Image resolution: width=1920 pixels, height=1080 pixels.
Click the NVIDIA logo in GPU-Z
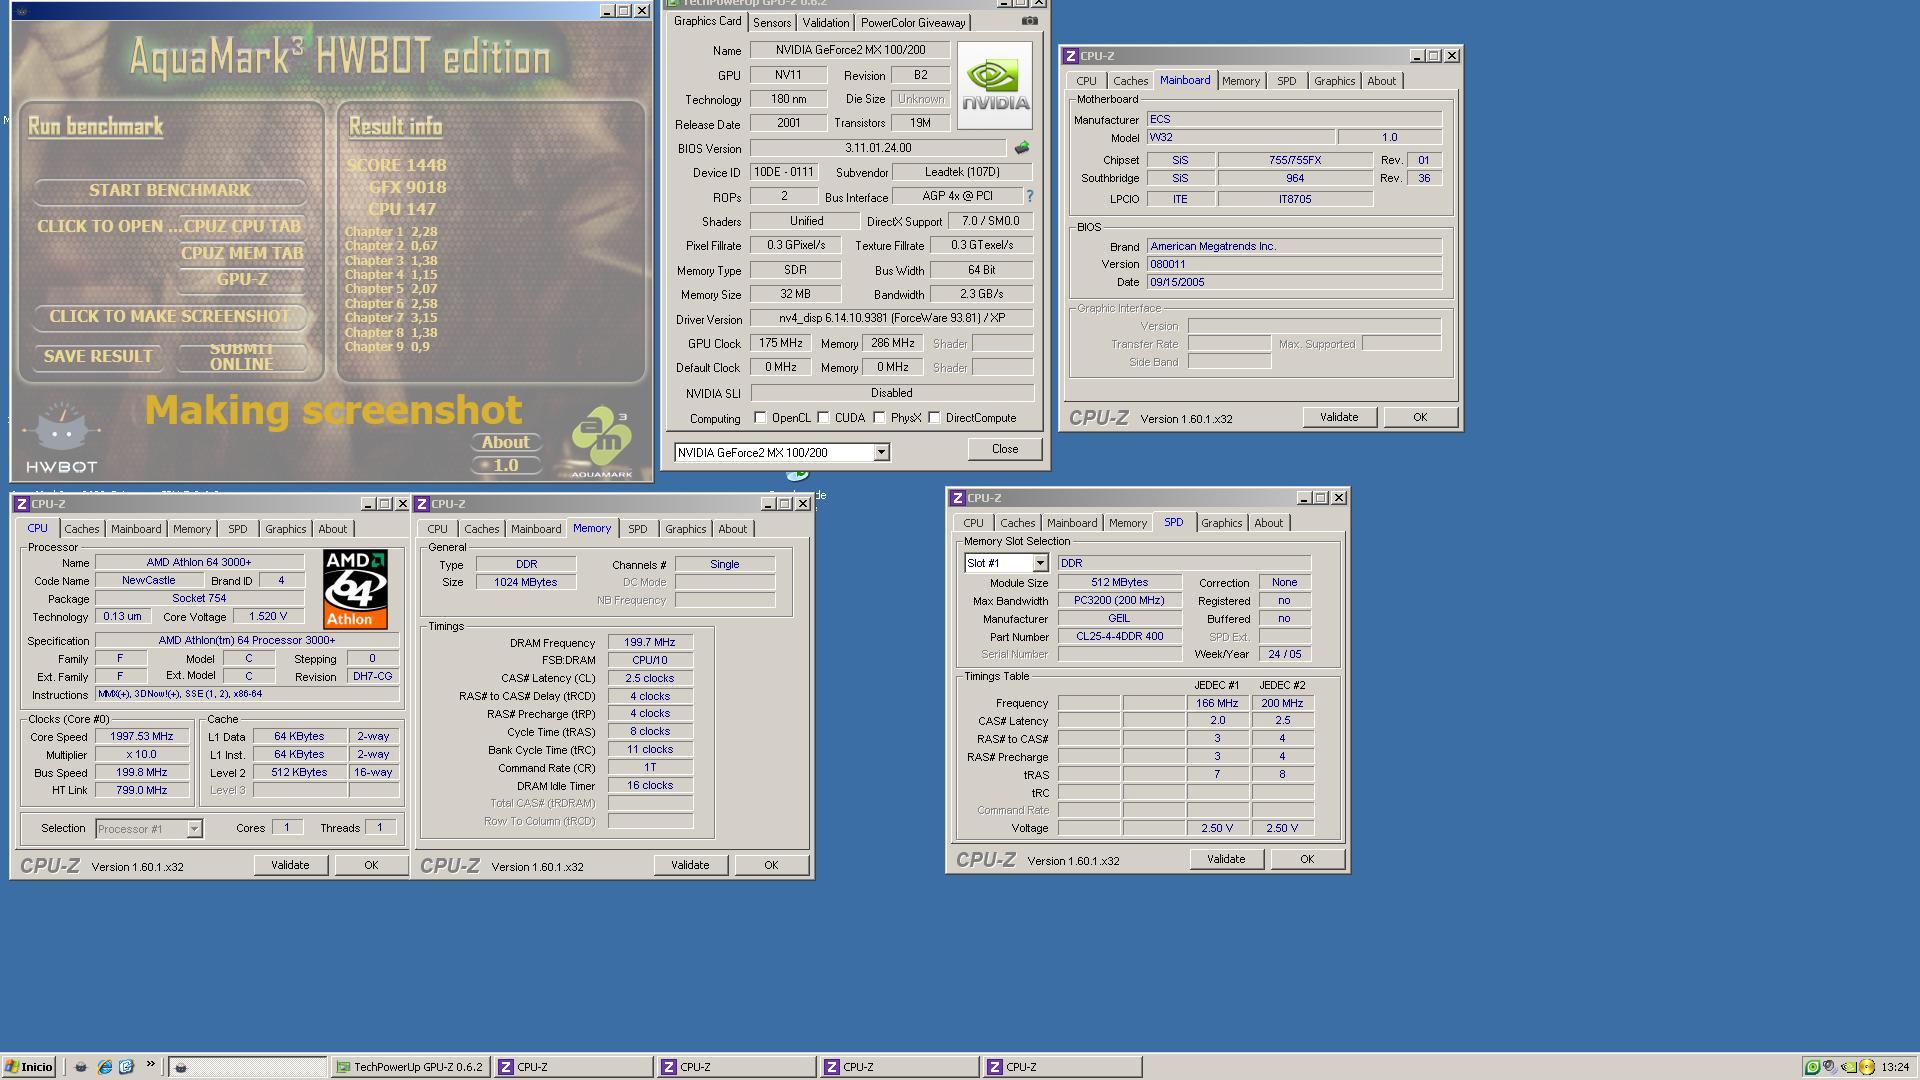[x=994, y=85]
